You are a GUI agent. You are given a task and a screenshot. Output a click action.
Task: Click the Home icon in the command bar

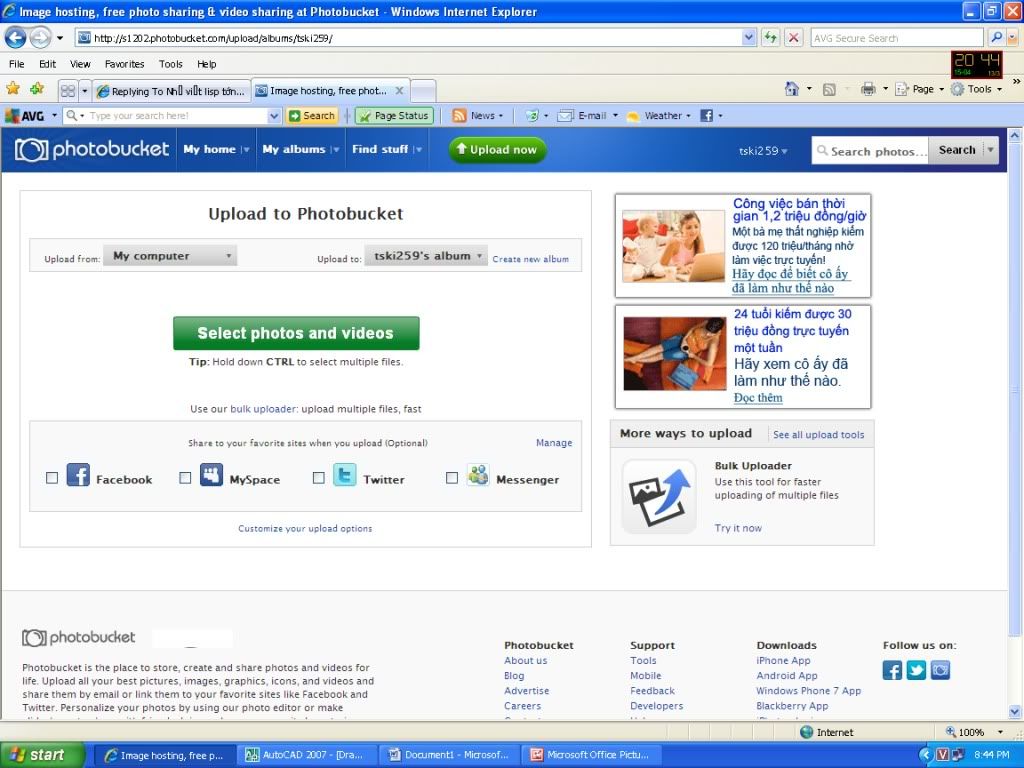tap(792, 89)
